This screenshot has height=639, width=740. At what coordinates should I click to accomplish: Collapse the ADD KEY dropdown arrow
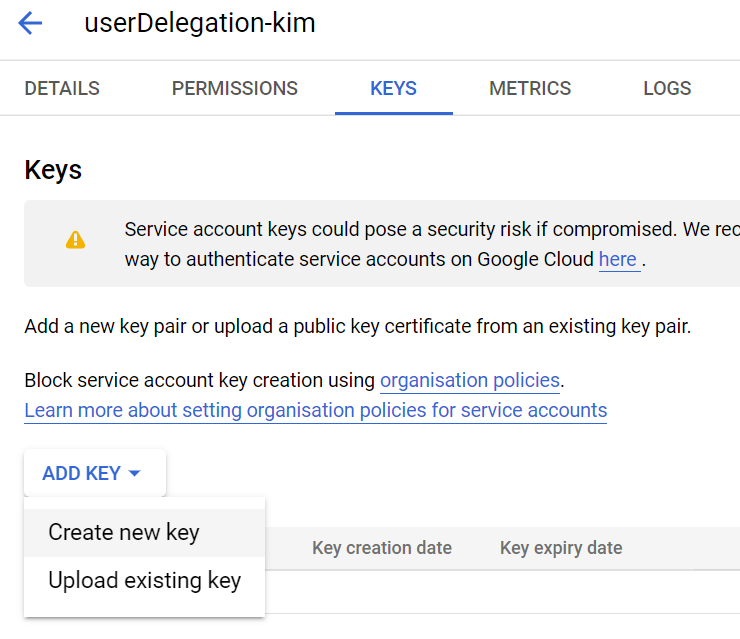tap(135, 473)
